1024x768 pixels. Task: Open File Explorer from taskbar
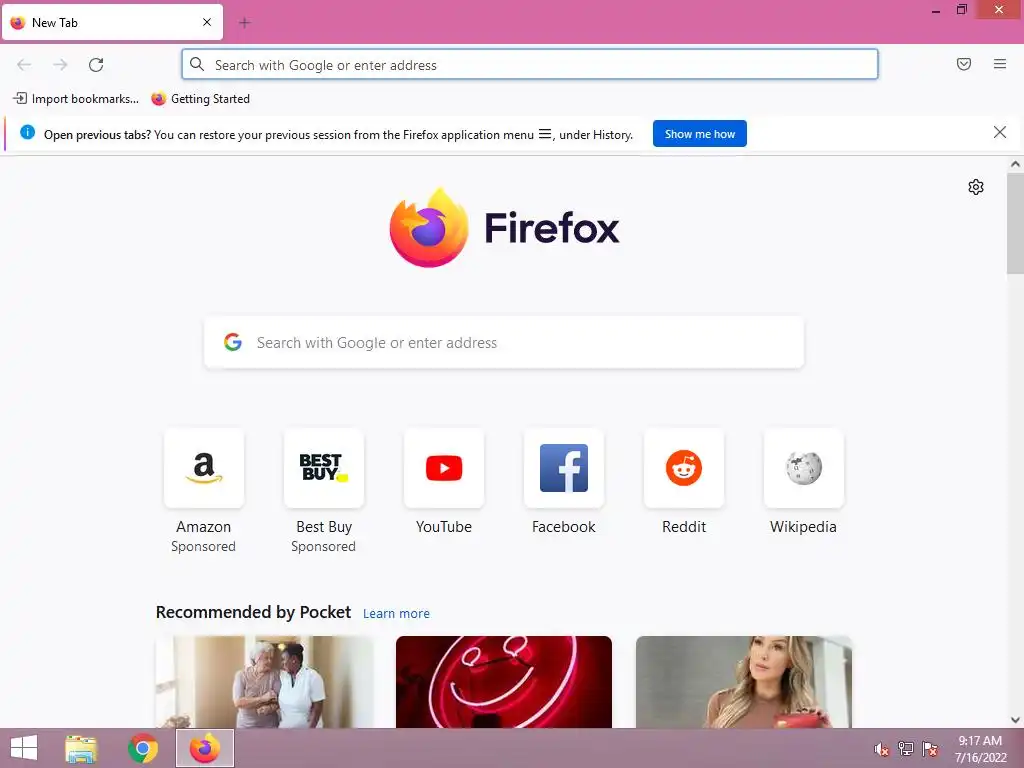point(81,748)
